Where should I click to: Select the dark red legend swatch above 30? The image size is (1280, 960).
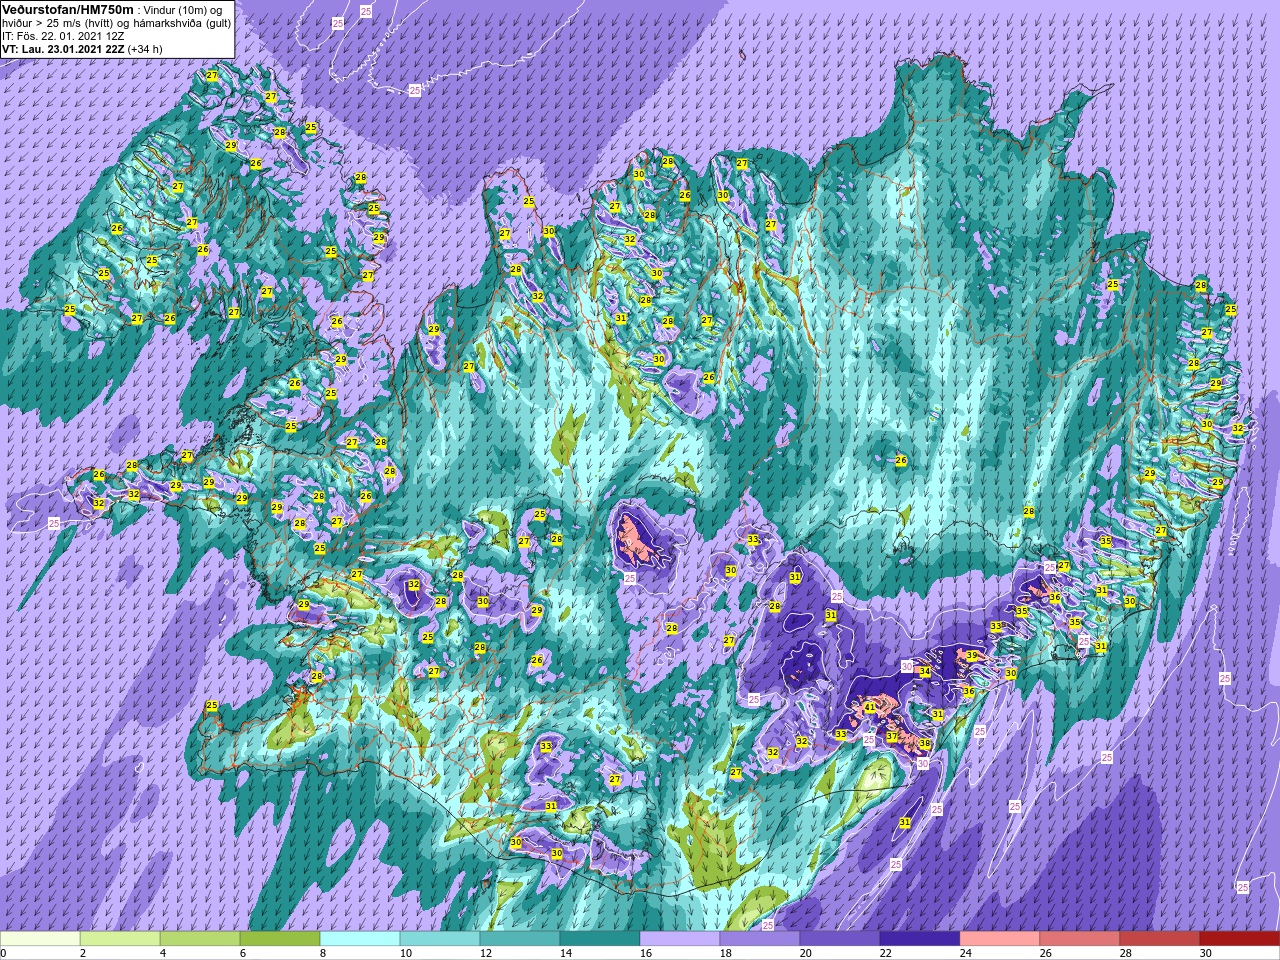tap(1240, 939)
